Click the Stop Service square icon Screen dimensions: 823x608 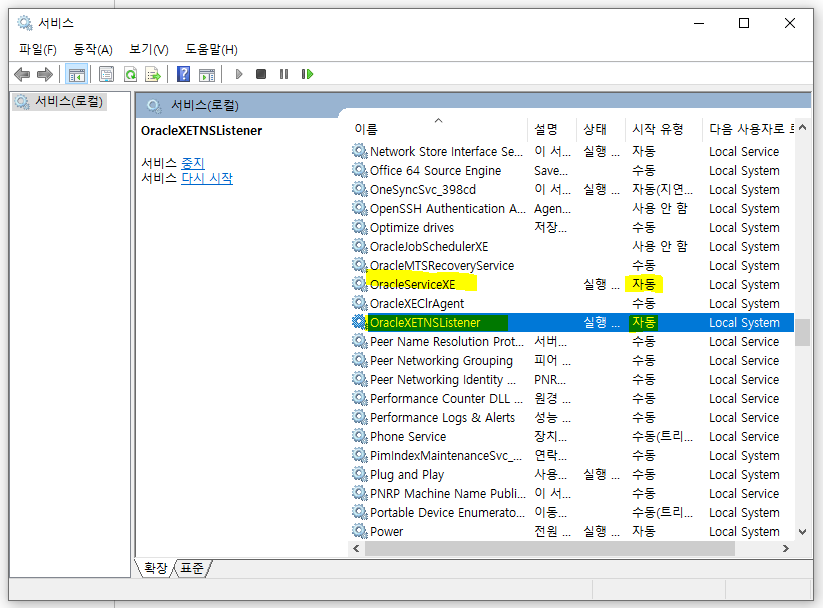(x=261, y=75)
